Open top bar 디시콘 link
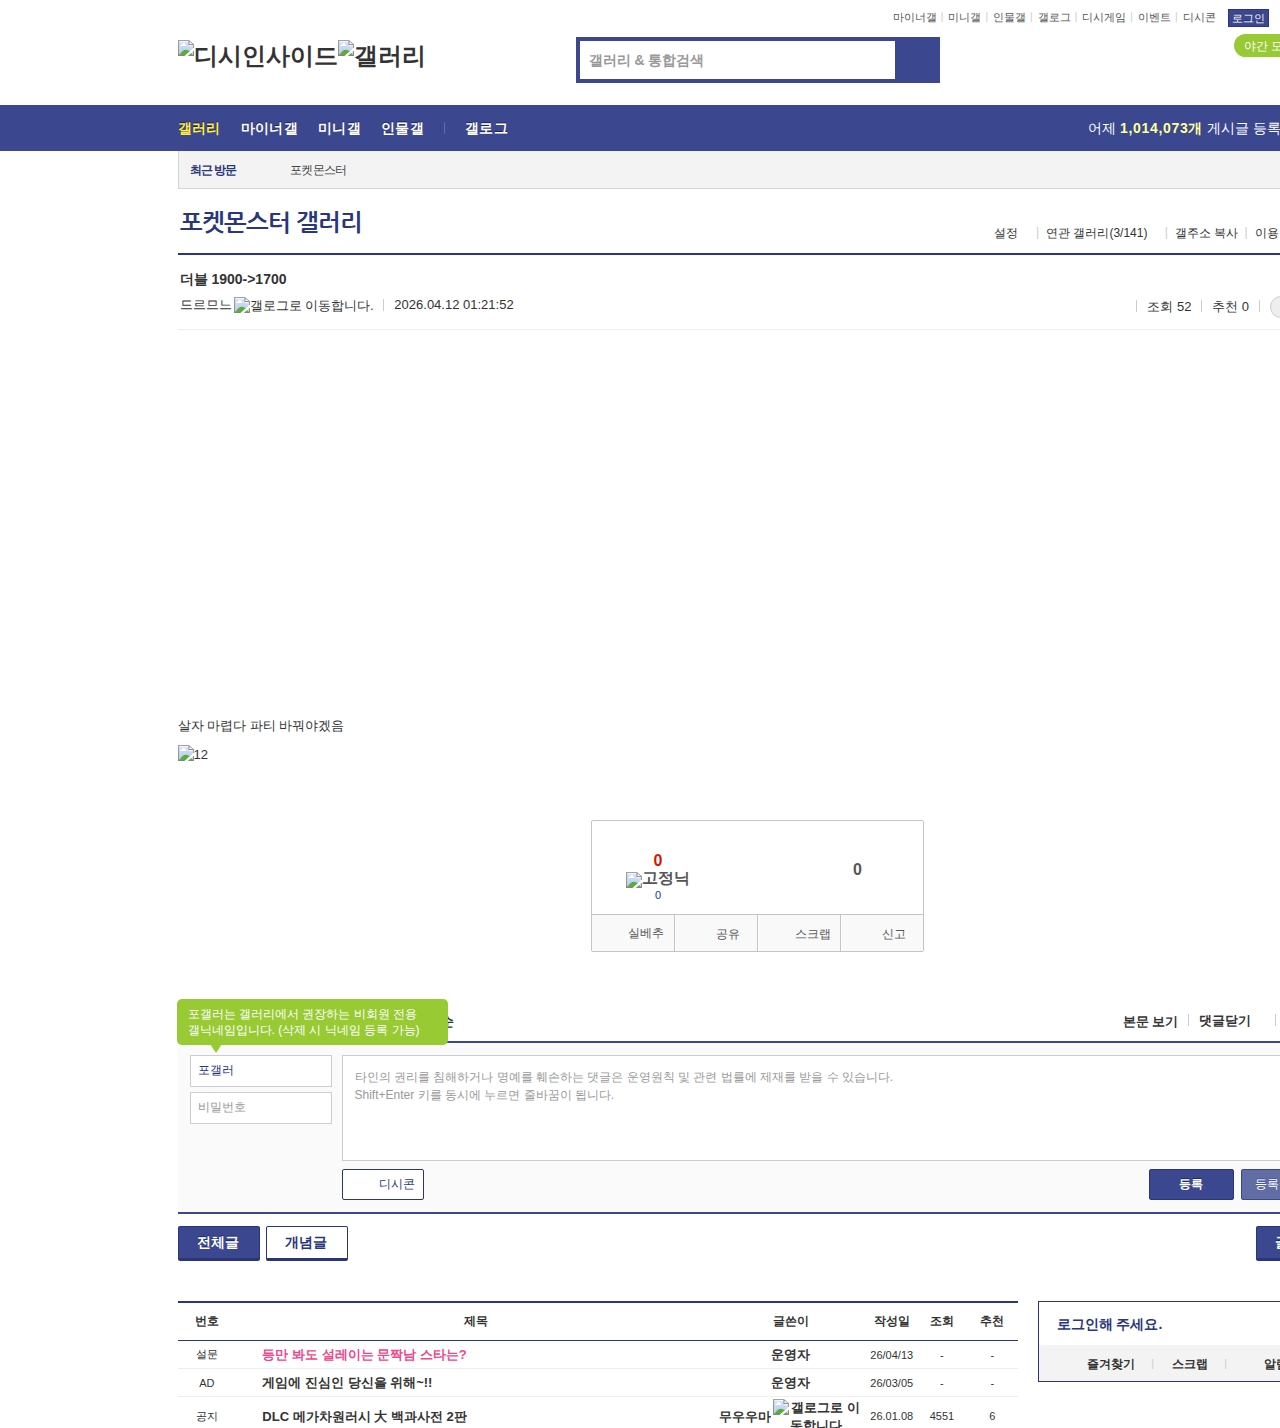 click(1199, 18)
